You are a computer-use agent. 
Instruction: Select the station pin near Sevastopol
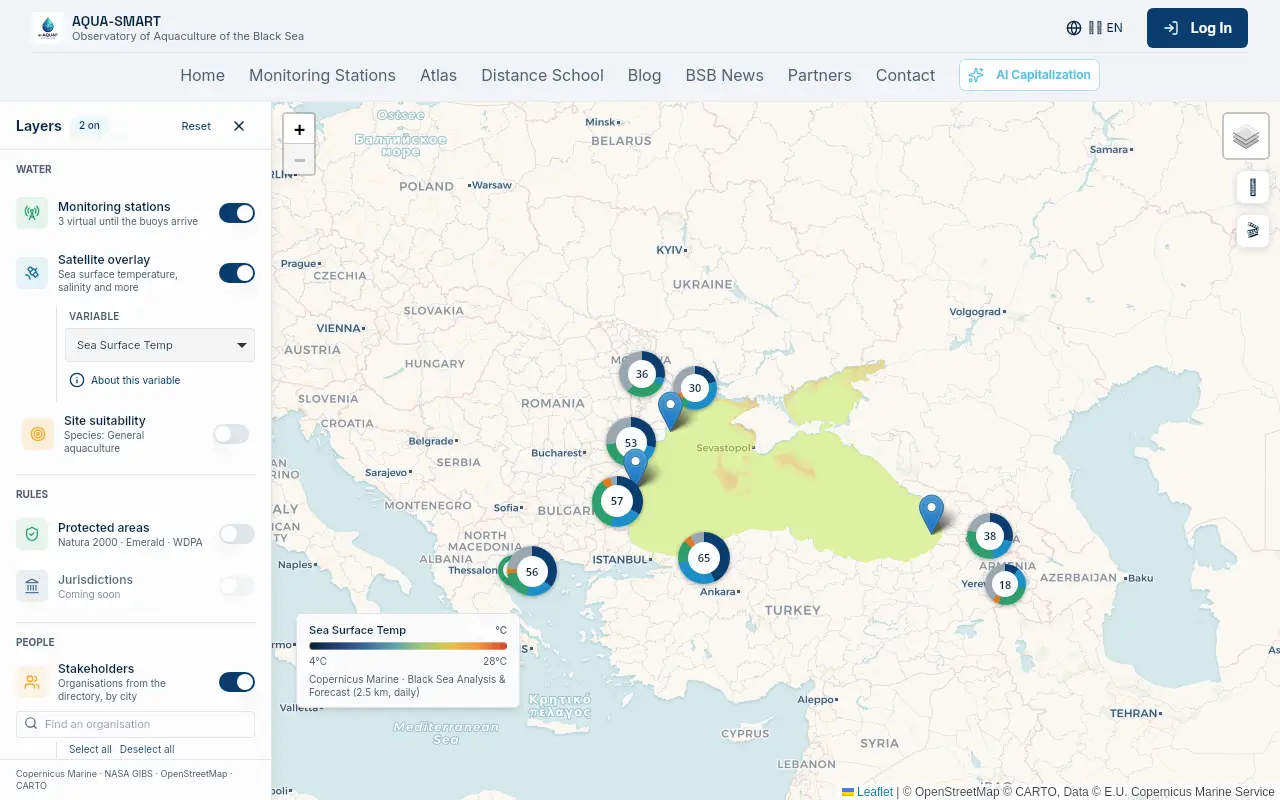coord(671,410)
